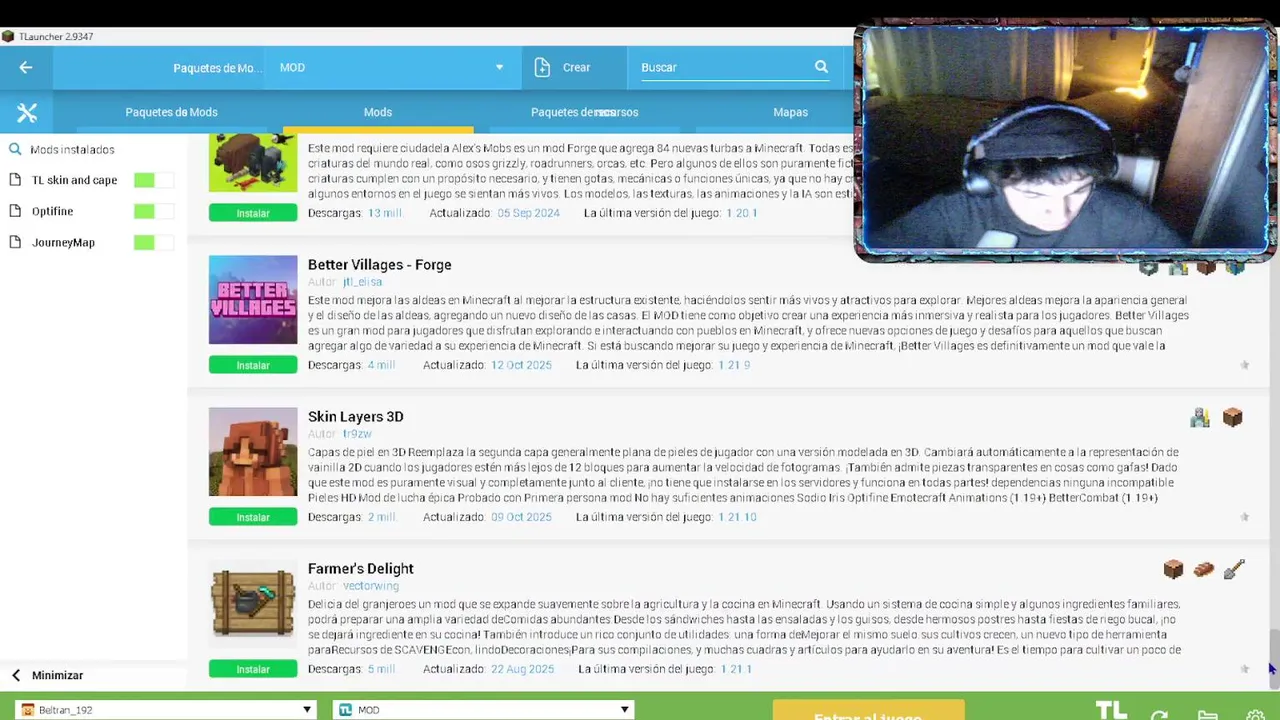1280x720 pixels.
Task: Click the shovel category icon for Farmer's Delight
Action: [x=1234, y=570]
